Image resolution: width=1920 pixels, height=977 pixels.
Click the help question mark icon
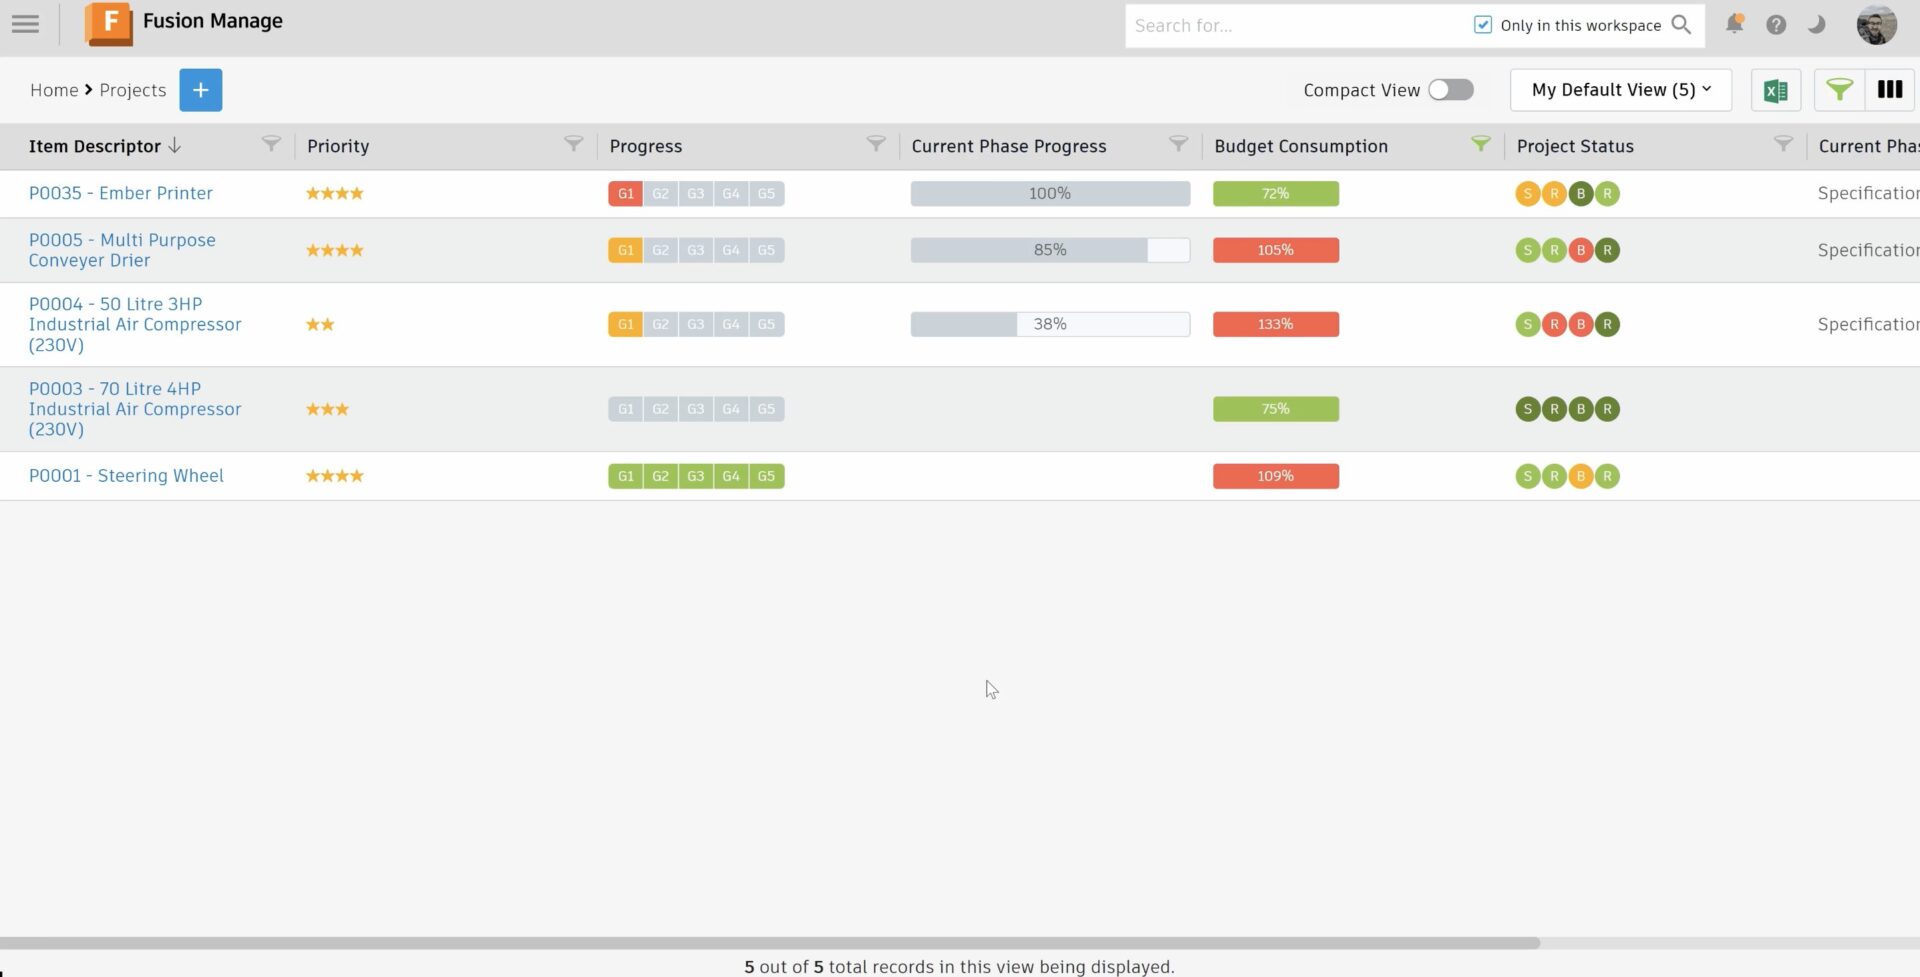pos(1777,24)
